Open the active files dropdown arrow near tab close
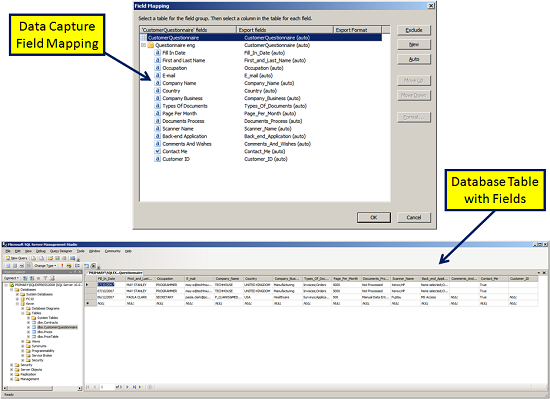The image size is (550, 399). pyautogui.click(x=539, y=272)
